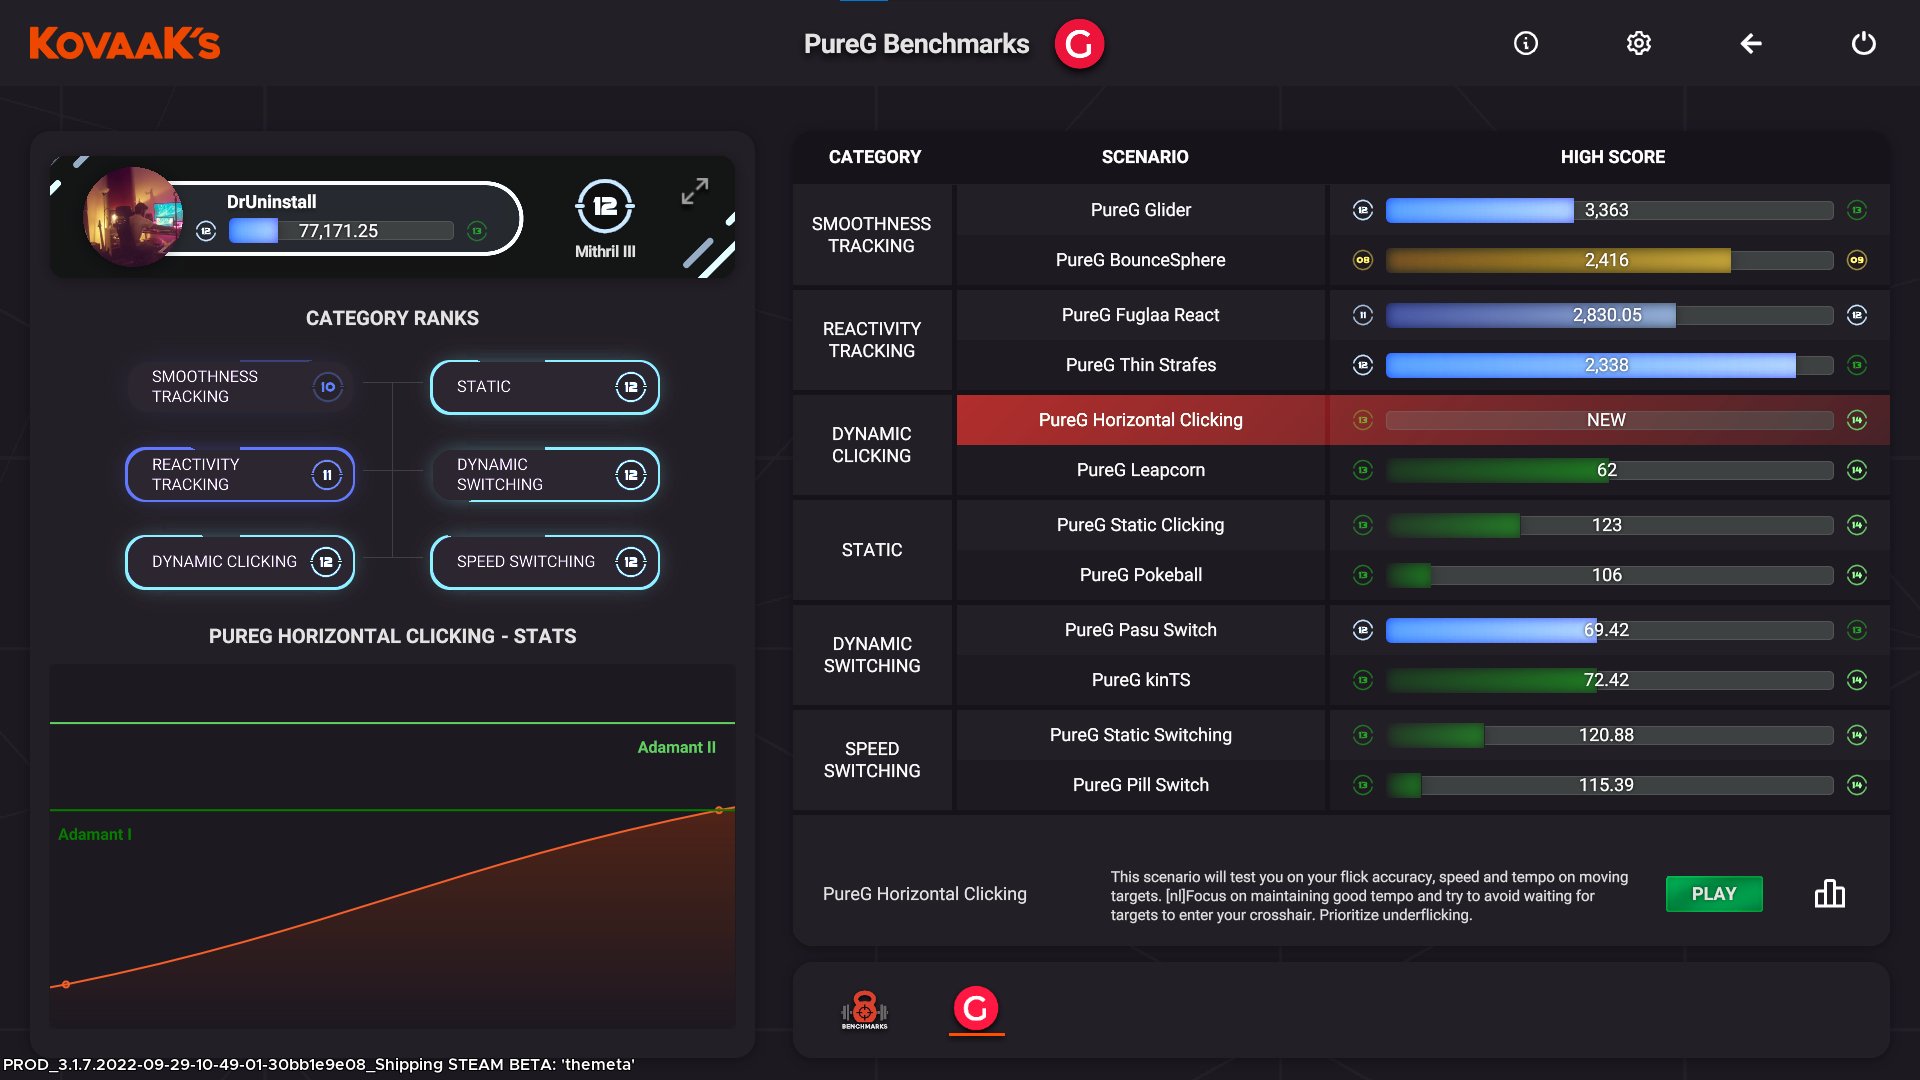Image resolution: width=1920 pixels, height=1080 pixels.
Task: Click the red G logo in title
Action: point(1079,44)
